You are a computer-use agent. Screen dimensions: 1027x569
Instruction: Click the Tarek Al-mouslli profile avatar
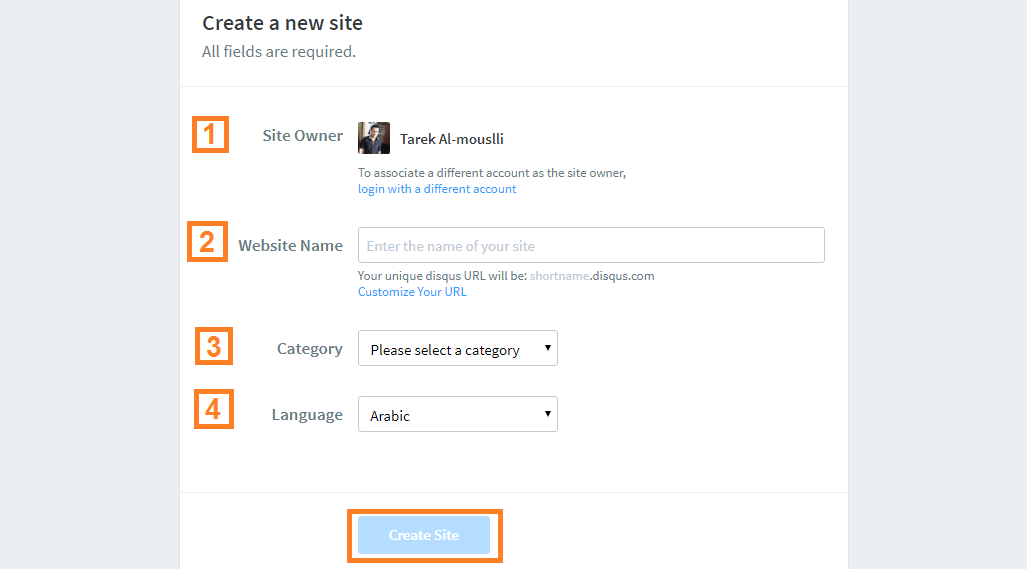point(373,138)
